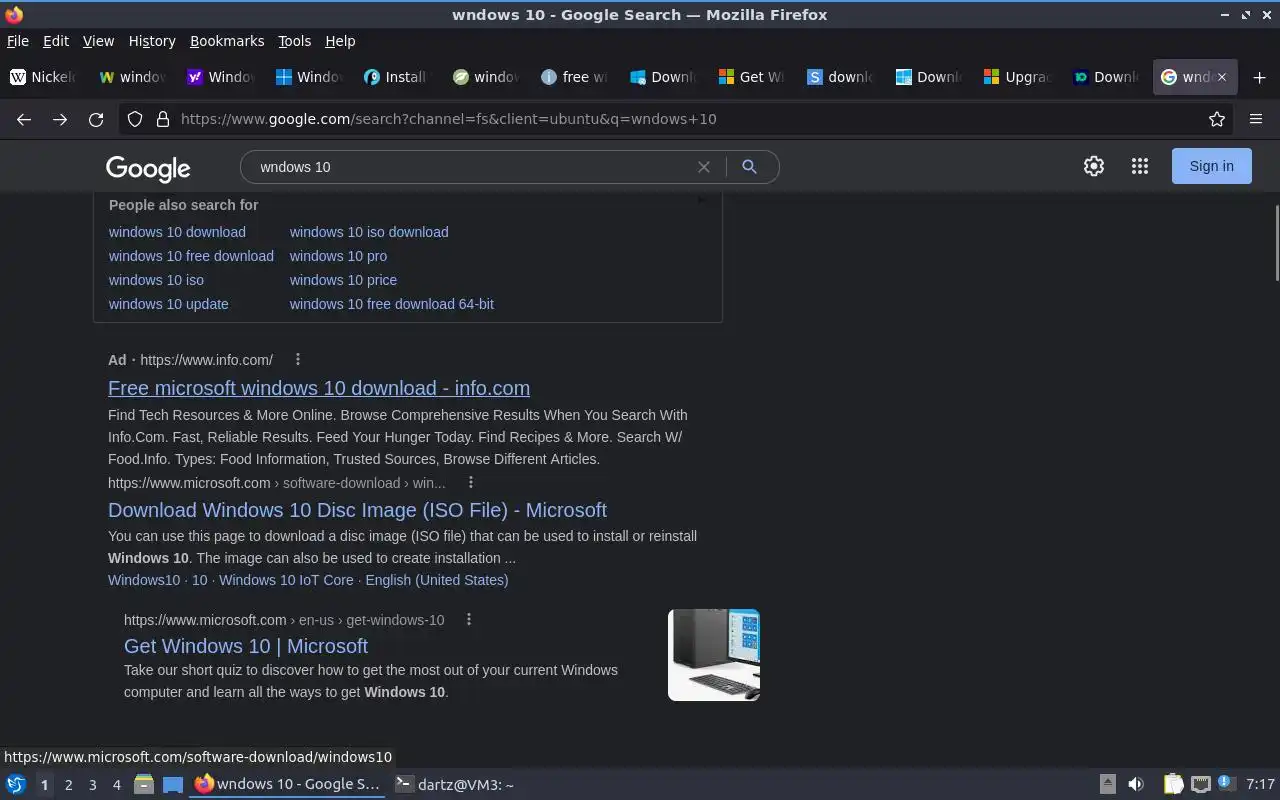The height and width of the screenshot is (800, 1280).
Task: Clear the Google search box text
Action: tap(704, 167)
